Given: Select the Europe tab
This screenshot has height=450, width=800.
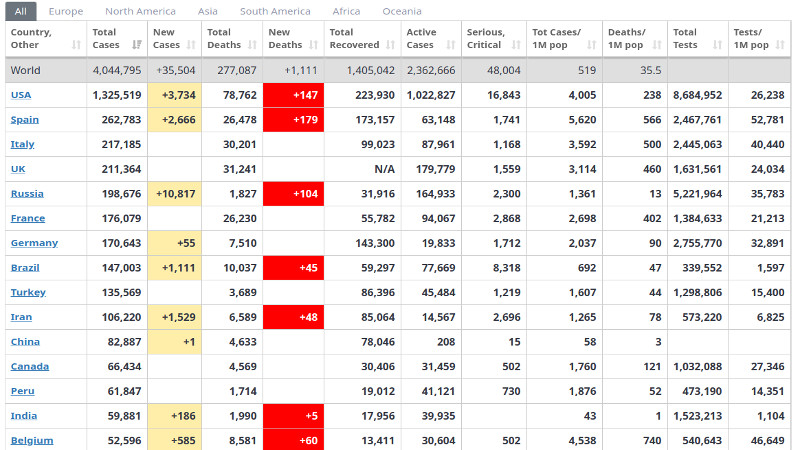Looking at the screenshot, I should click(x=66, y=11).
